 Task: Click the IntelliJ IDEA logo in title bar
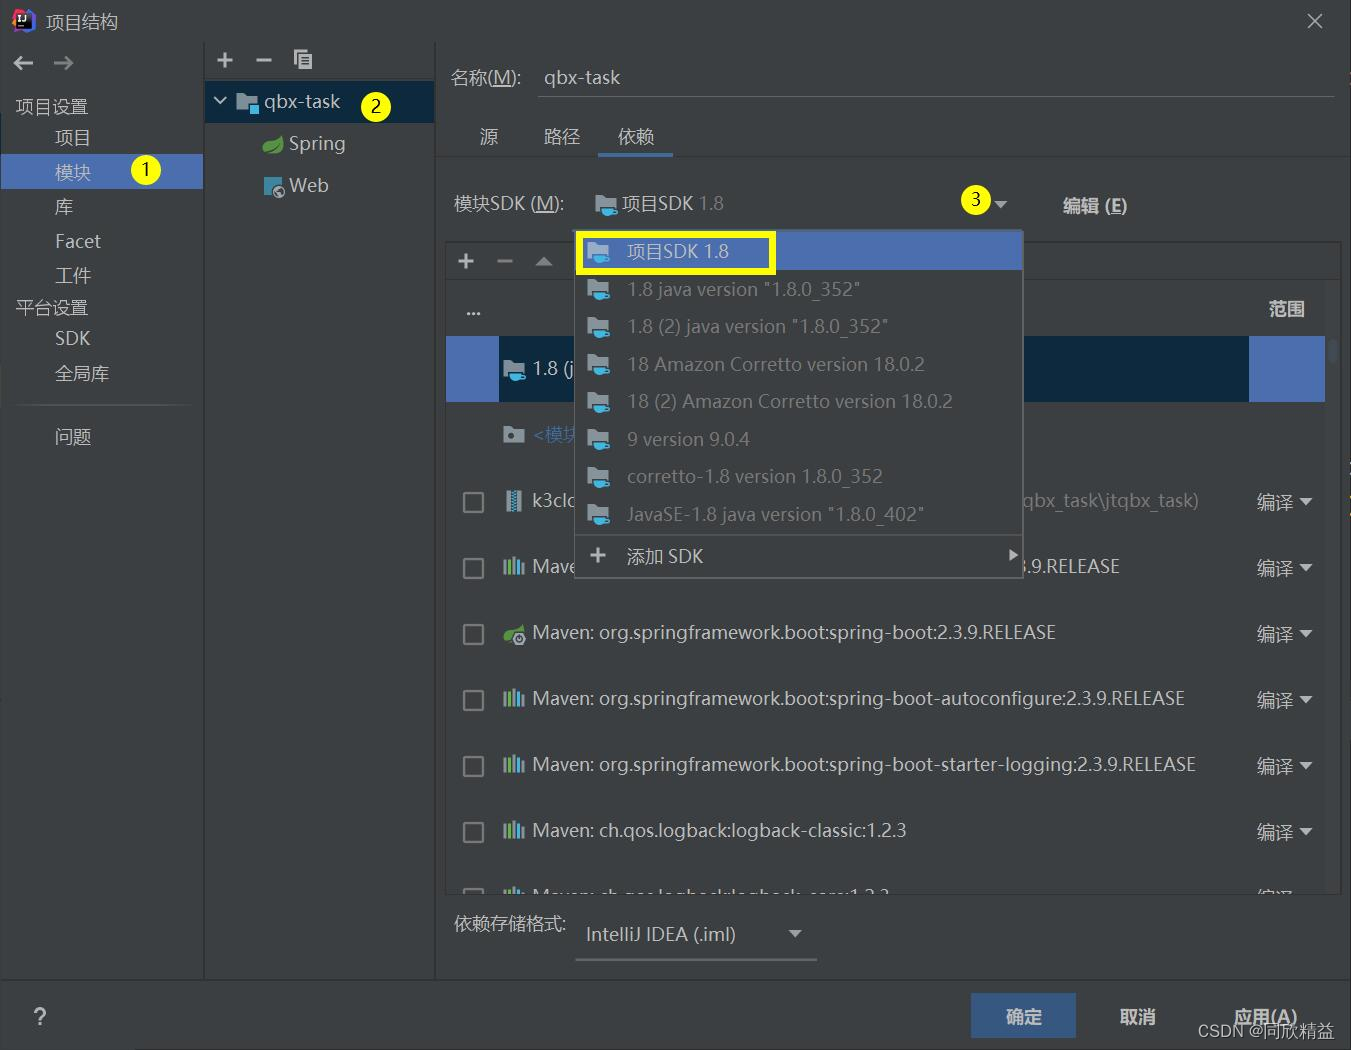pos(23,20)
